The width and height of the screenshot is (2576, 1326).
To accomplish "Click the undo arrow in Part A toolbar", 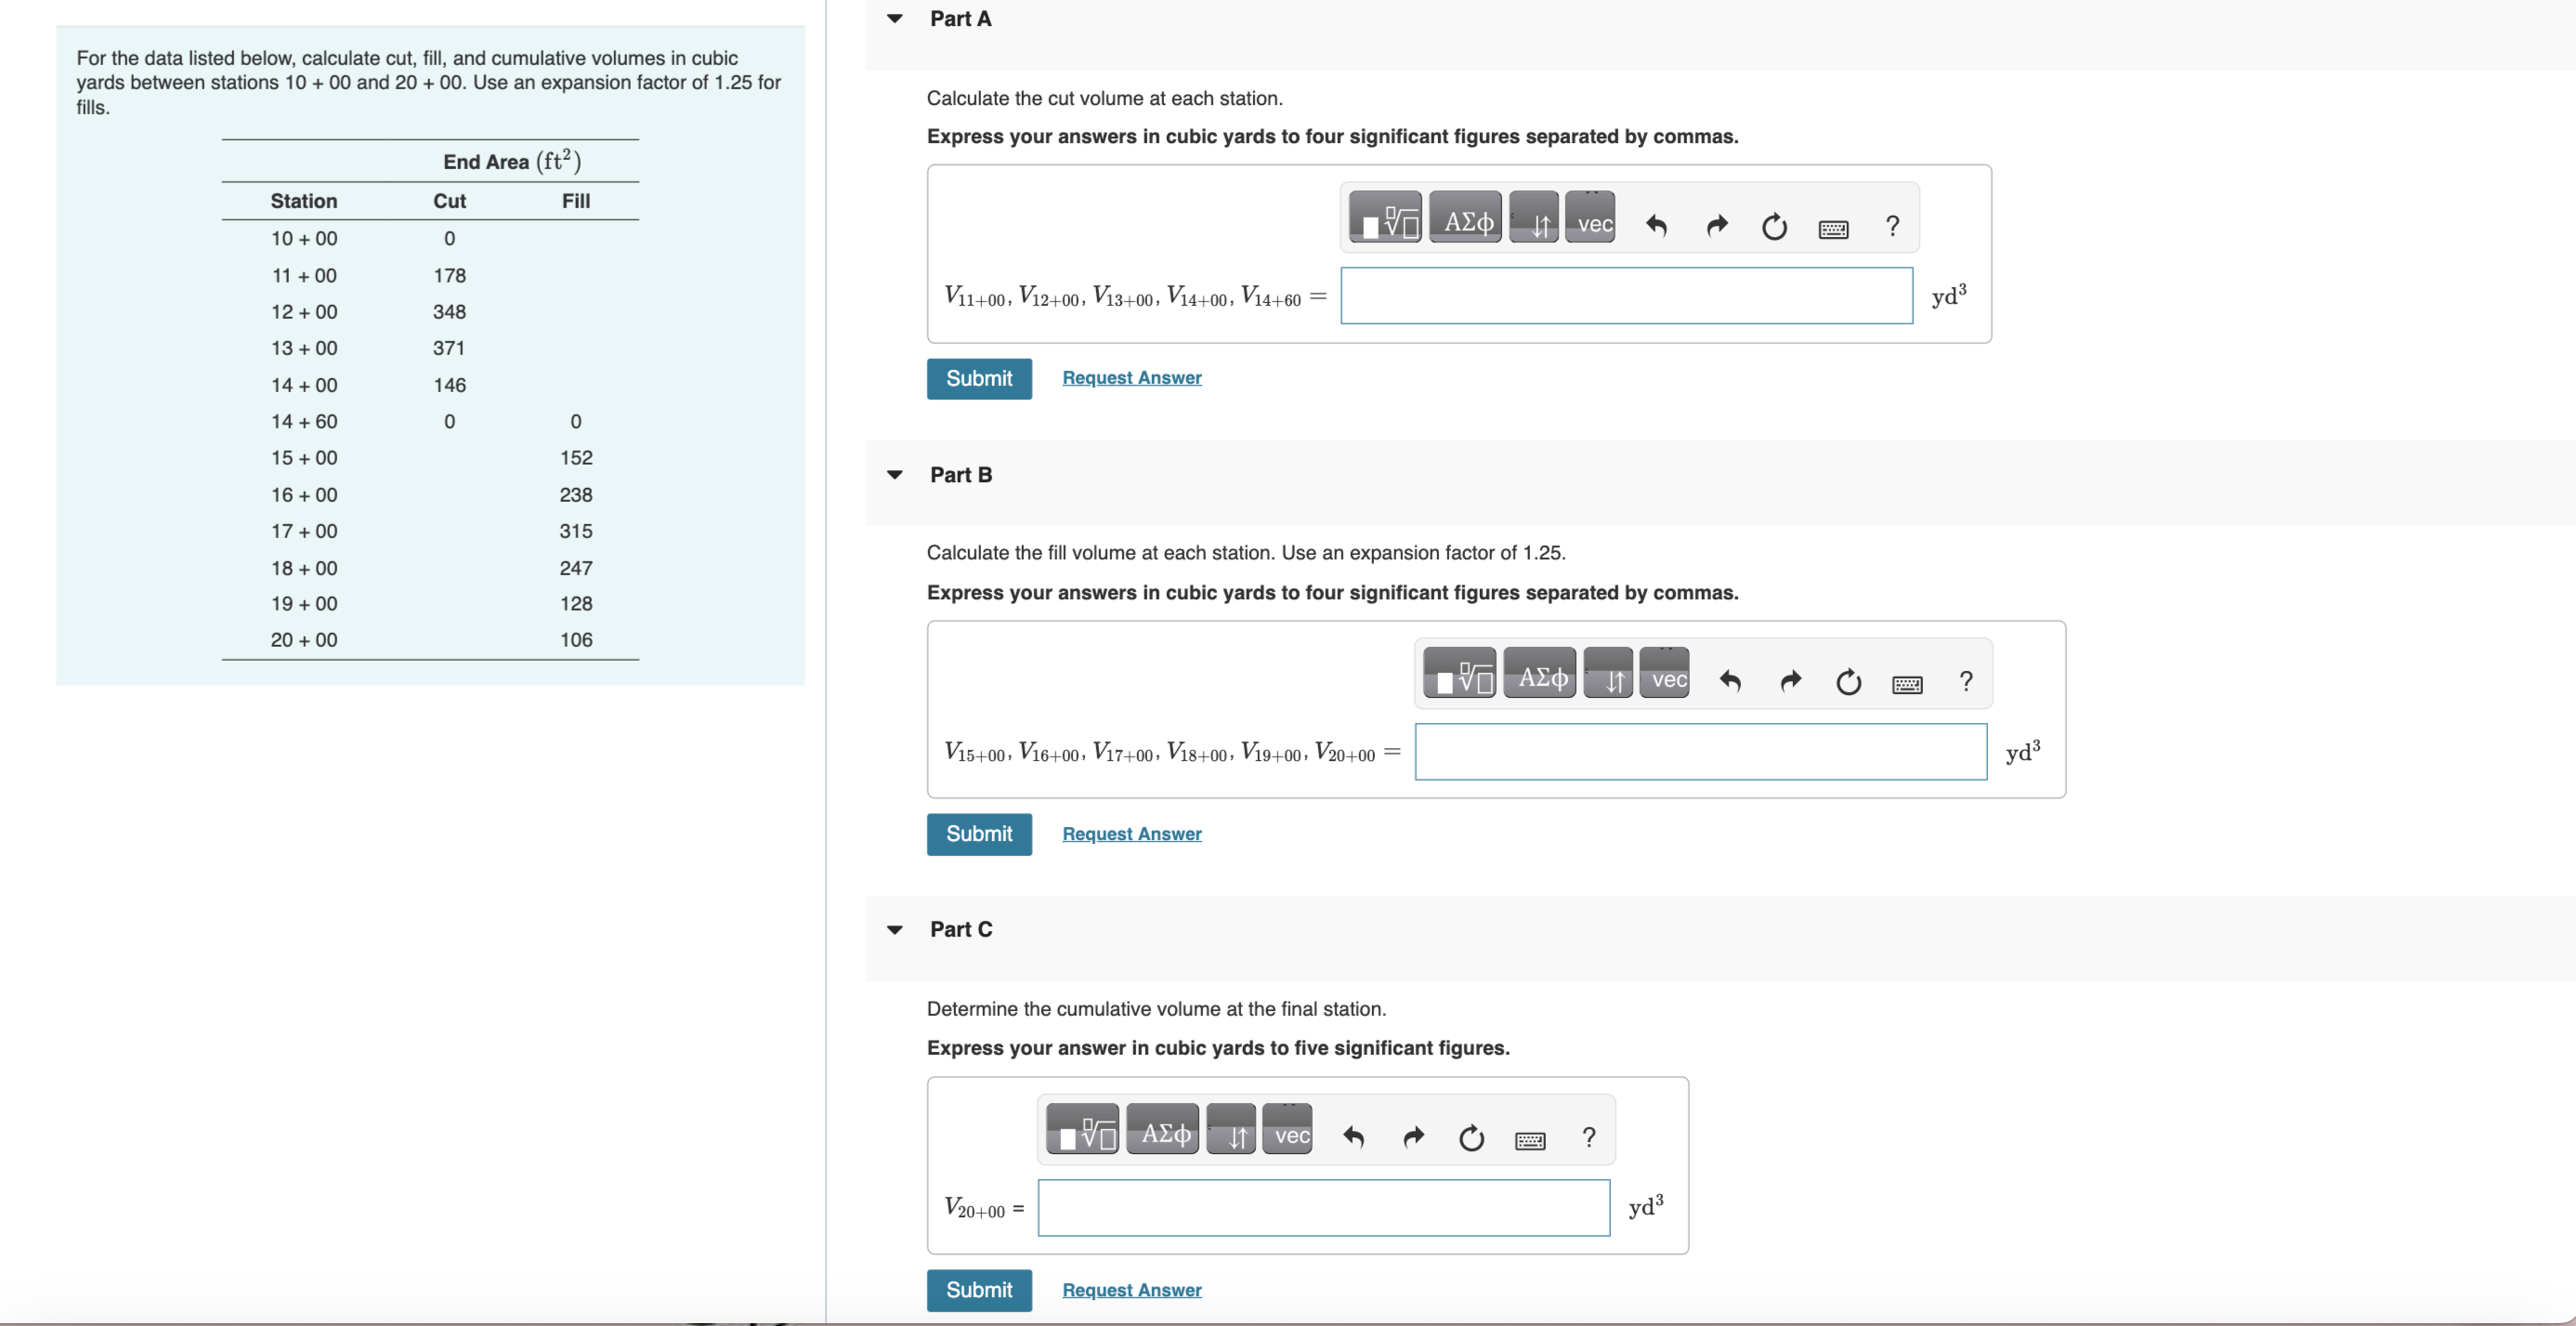I will [x=1656, y=226].
